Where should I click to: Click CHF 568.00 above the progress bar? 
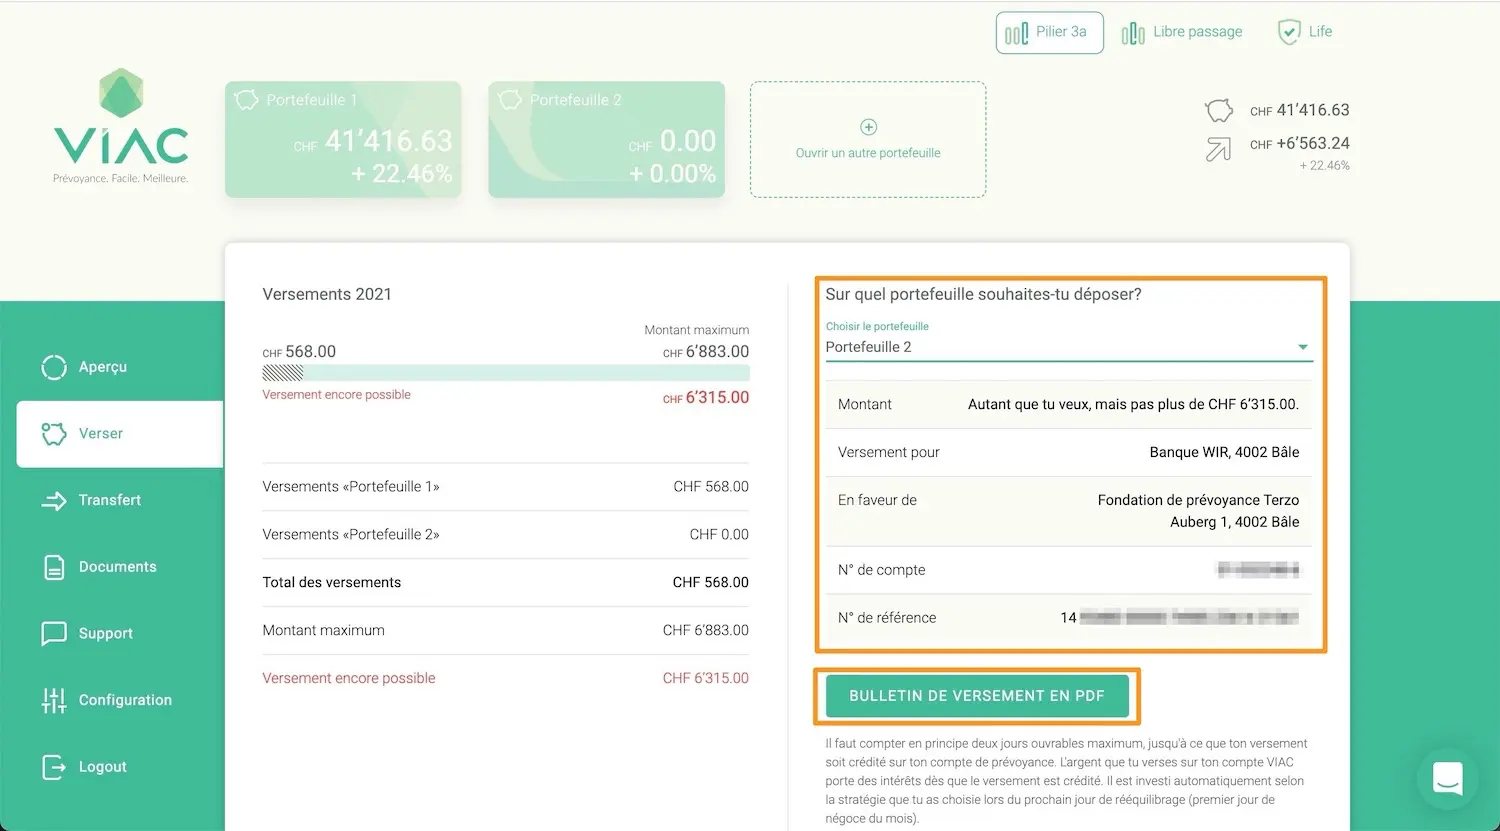[x=299, y=352]
